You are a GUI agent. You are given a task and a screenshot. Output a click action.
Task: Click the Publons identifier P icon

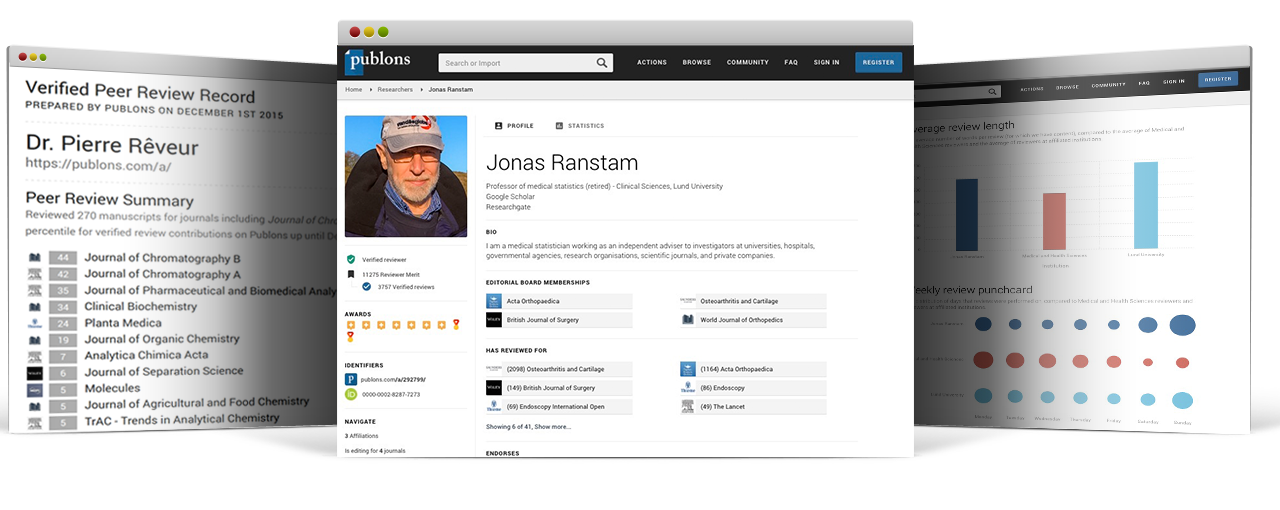tap(351, 380)
